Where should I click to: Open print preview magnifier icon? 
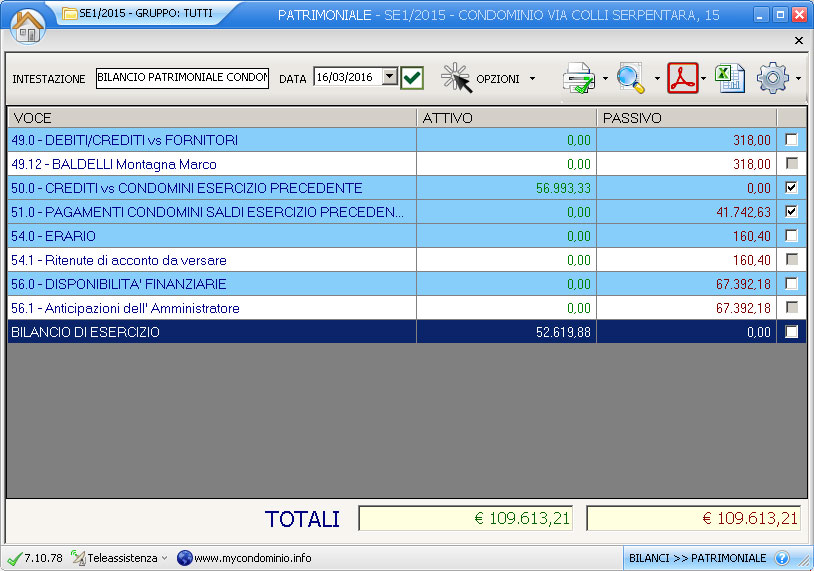click(631, 78)
